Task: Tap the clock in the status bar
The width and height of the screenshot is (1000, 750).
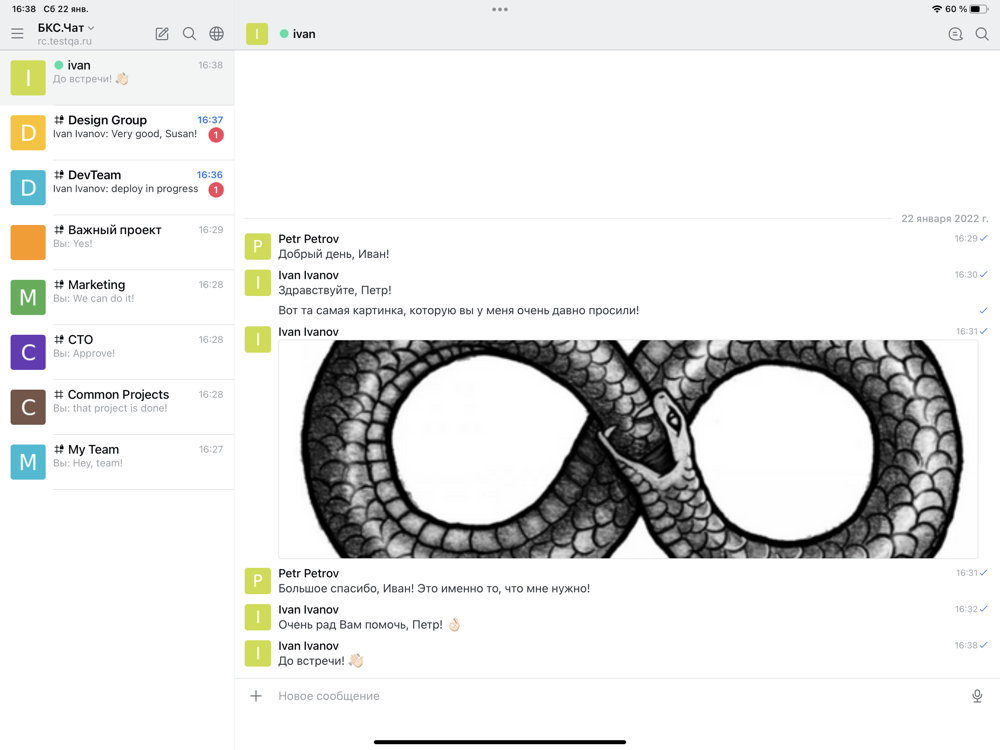Action: pos(24,9)
